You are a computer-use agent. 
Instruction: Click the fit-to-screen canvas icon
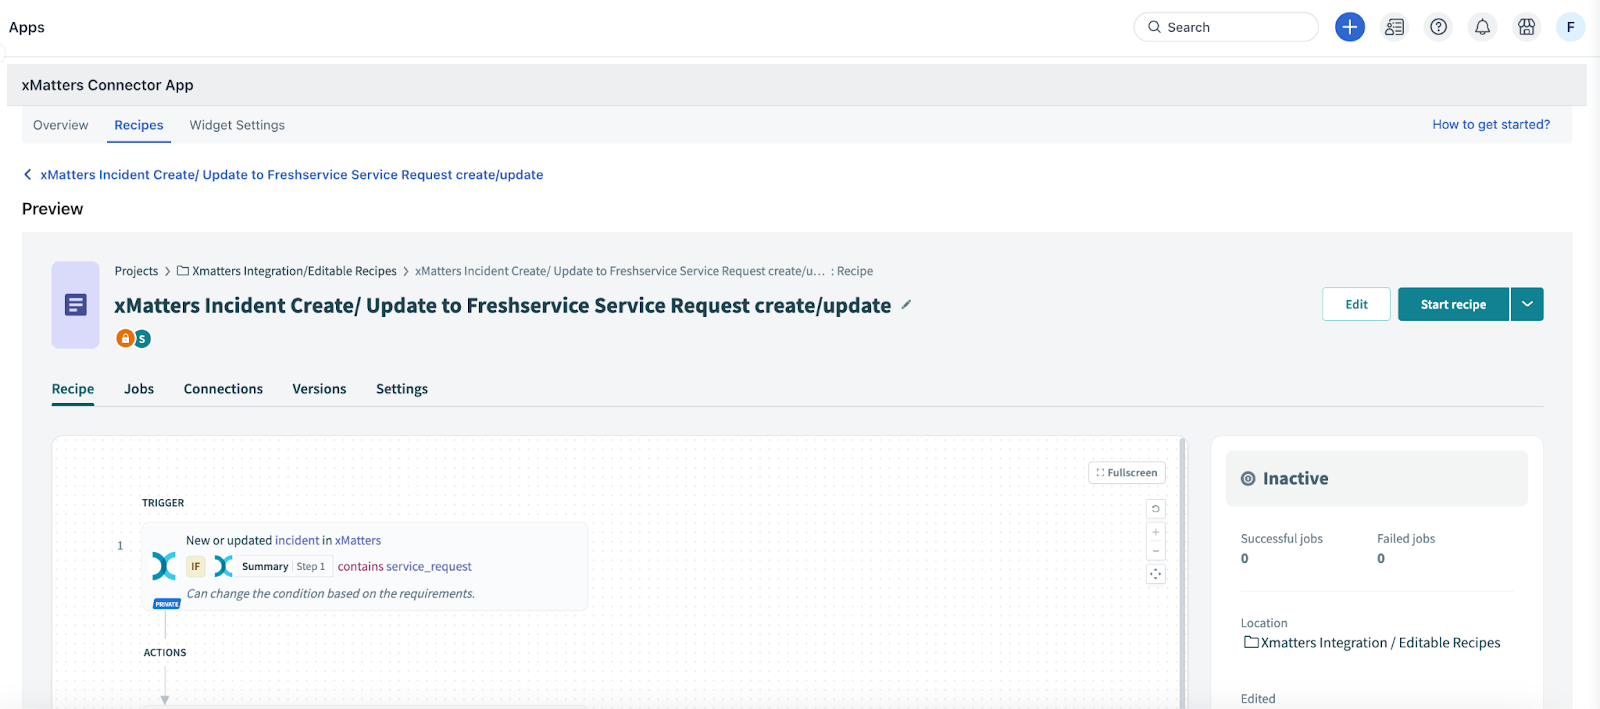(1156, 574)
